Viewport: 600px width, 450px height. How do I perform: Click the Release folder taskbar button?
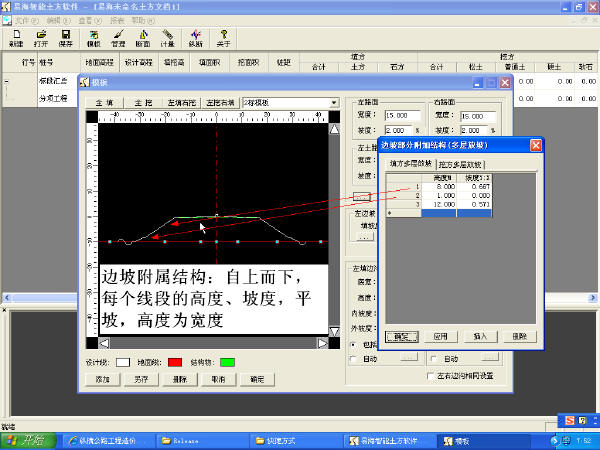click(x=202, y=441)
